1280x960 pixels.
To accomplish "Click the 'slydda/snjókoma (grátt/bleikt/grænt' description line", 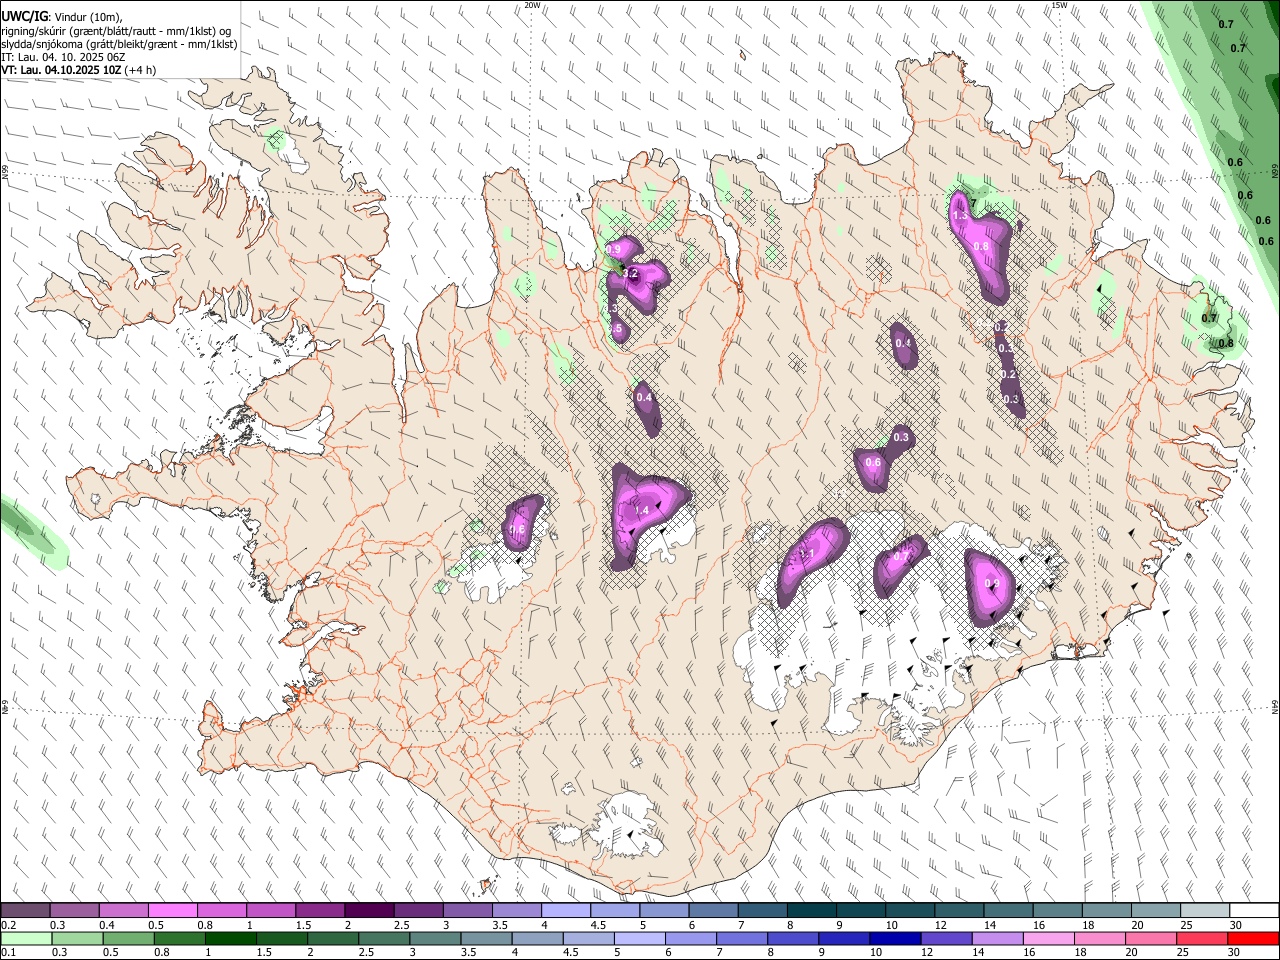I will point(119,44).
